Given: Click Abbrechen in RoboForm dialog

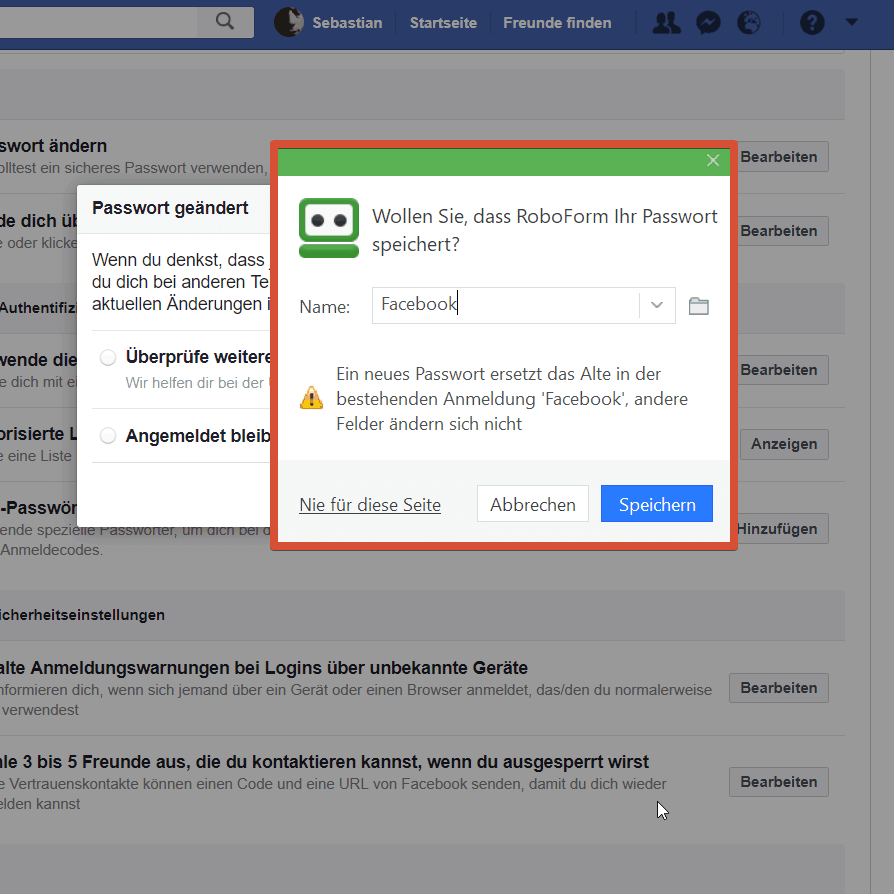Looking at the screenshot, I should tap(533, 503).
